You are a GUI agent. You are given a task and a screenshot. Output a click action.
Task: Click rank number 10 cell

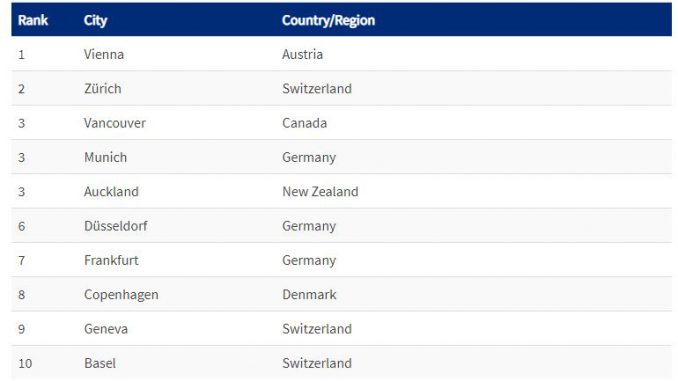[x=25, y=364]
